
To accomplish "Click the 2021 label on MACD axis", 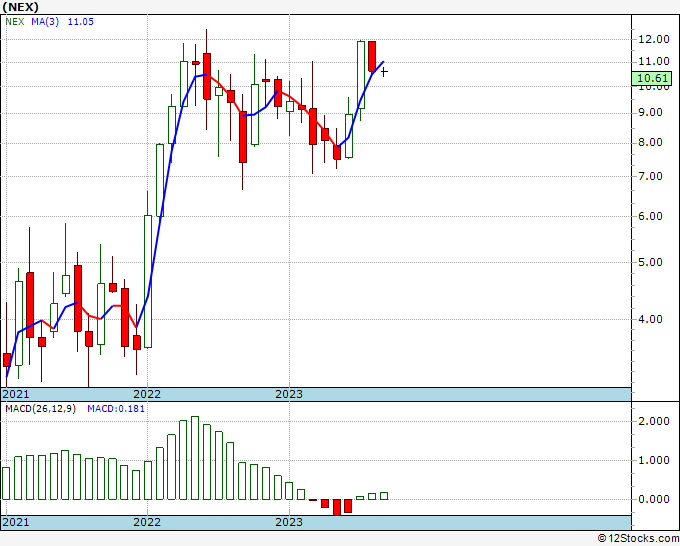I will (16, 522).
